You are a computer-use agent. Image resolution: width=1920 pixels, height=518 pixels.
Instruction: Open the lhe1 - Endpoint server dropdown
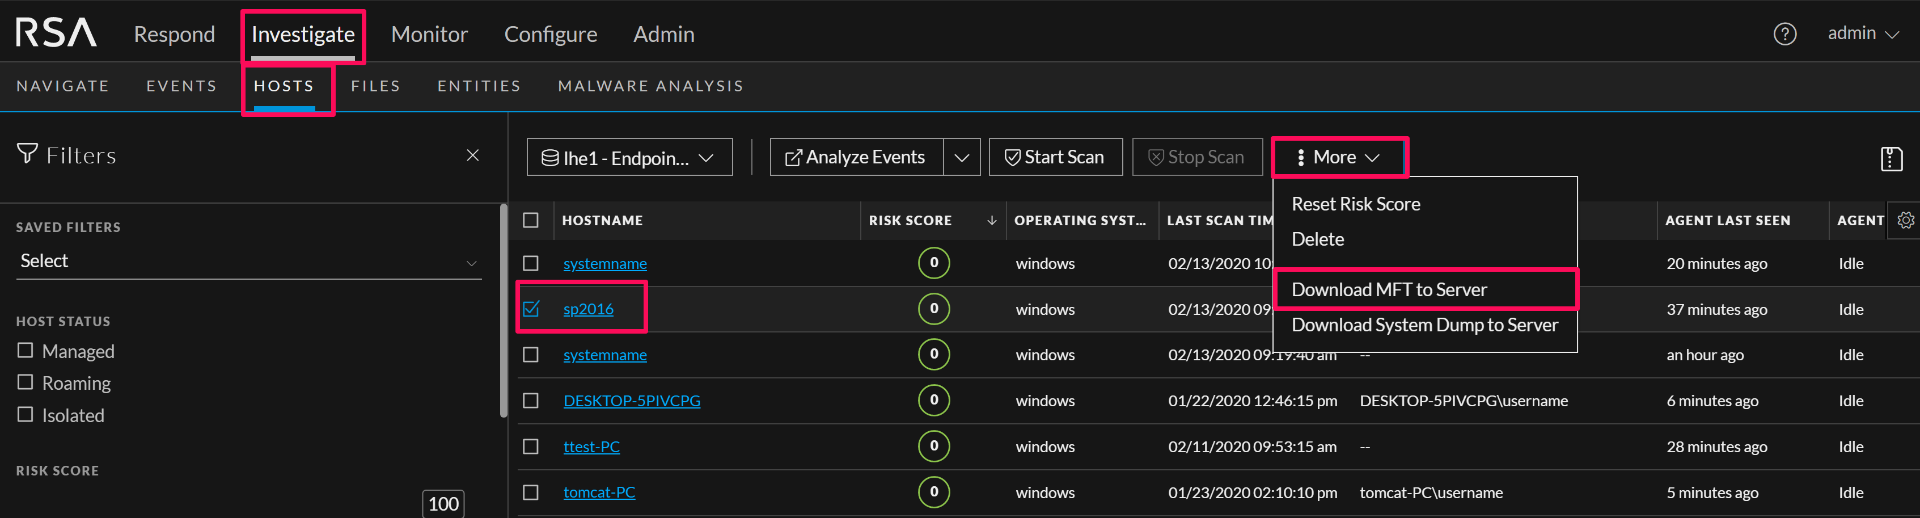[629, 157]
